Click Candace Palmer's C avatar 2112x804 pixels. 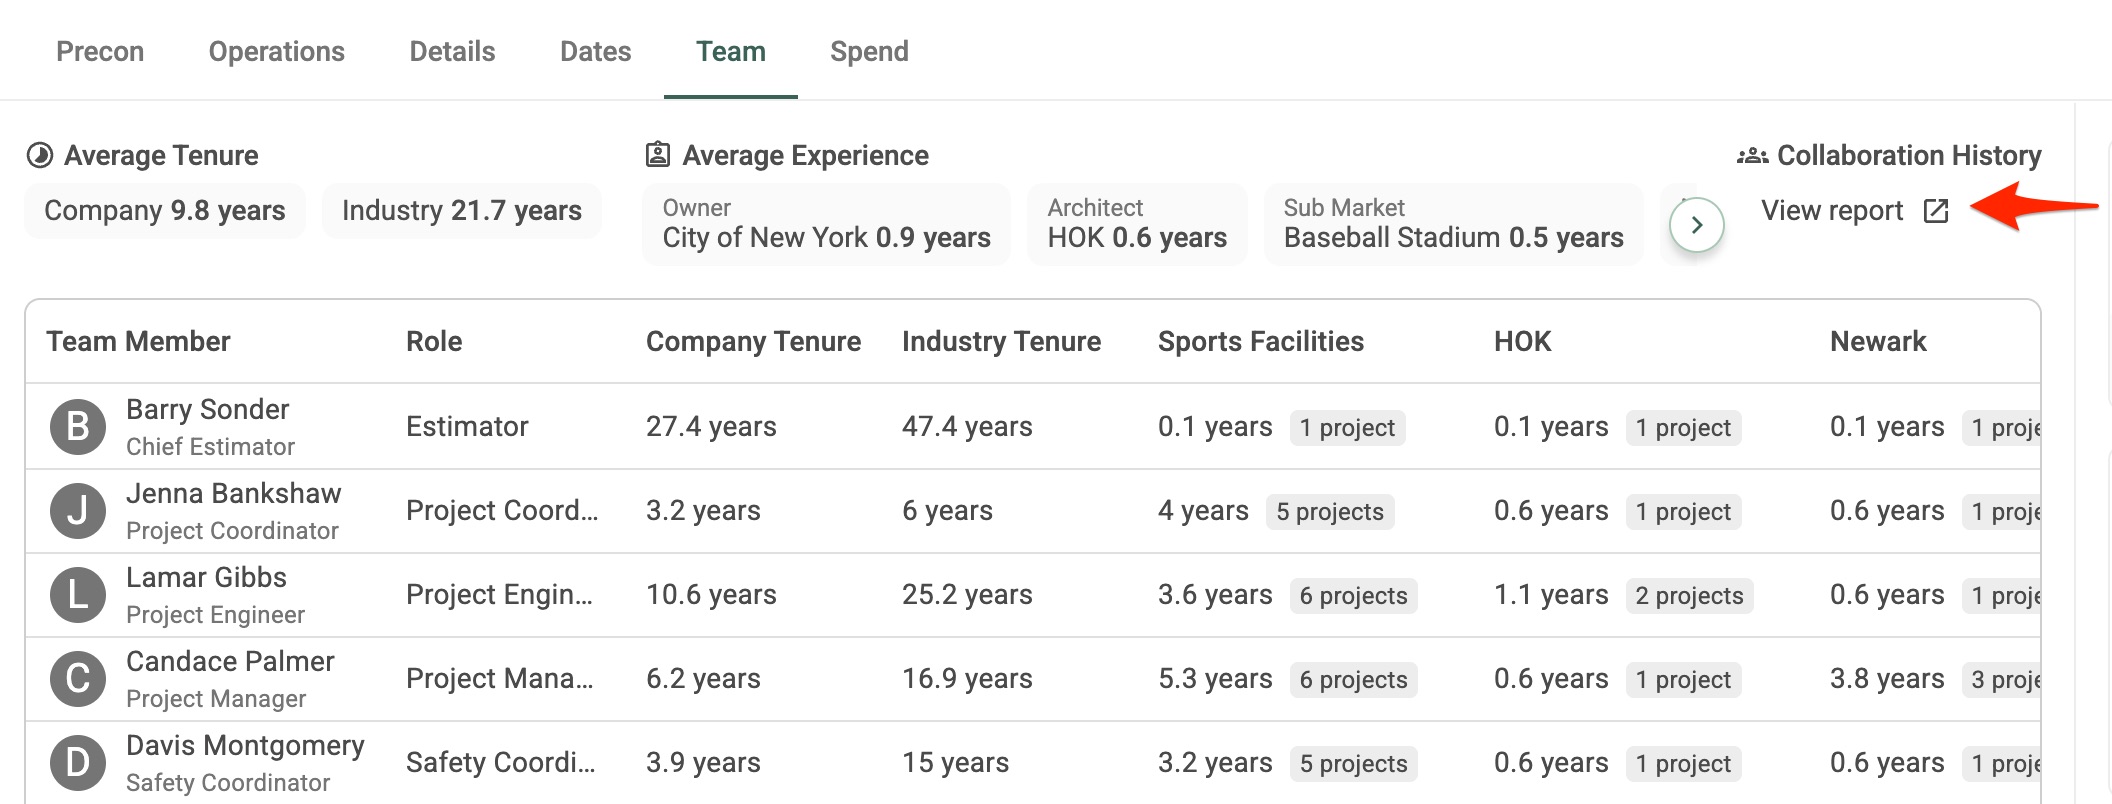tap(78, 679)
